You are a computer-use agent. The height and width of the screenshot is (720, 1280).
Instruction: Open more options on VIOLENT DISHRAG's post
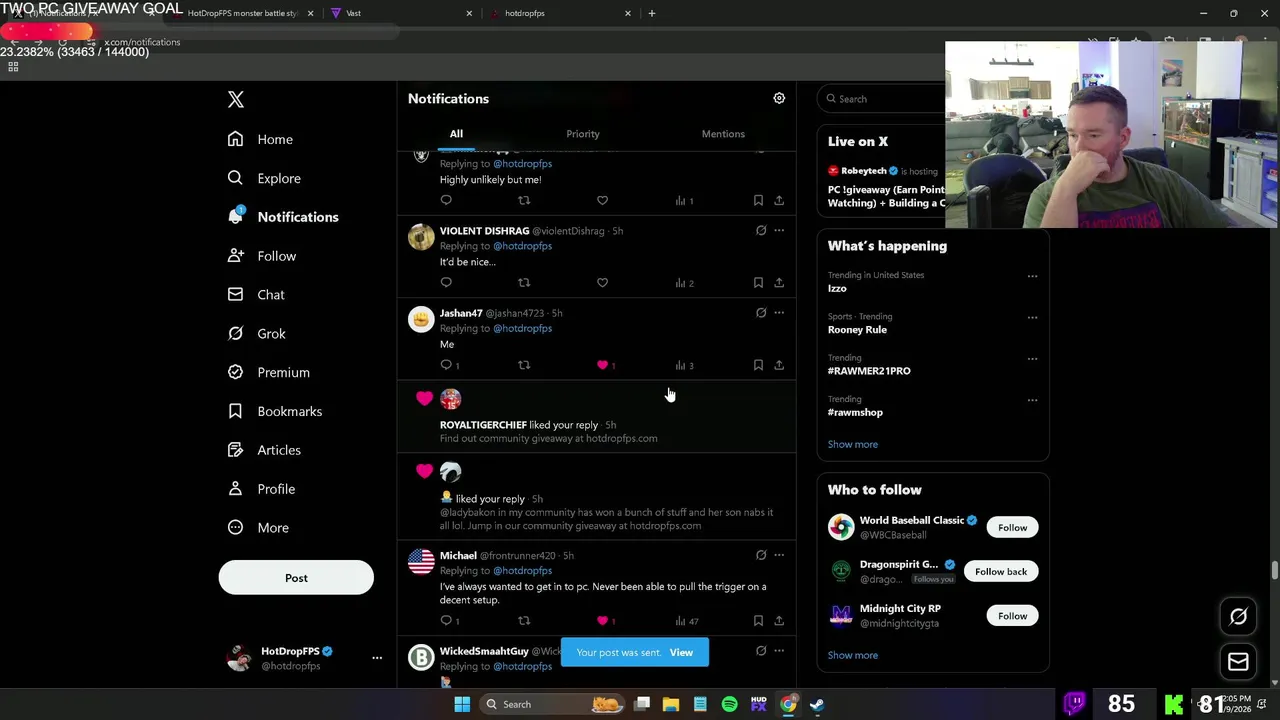[779, 230]
